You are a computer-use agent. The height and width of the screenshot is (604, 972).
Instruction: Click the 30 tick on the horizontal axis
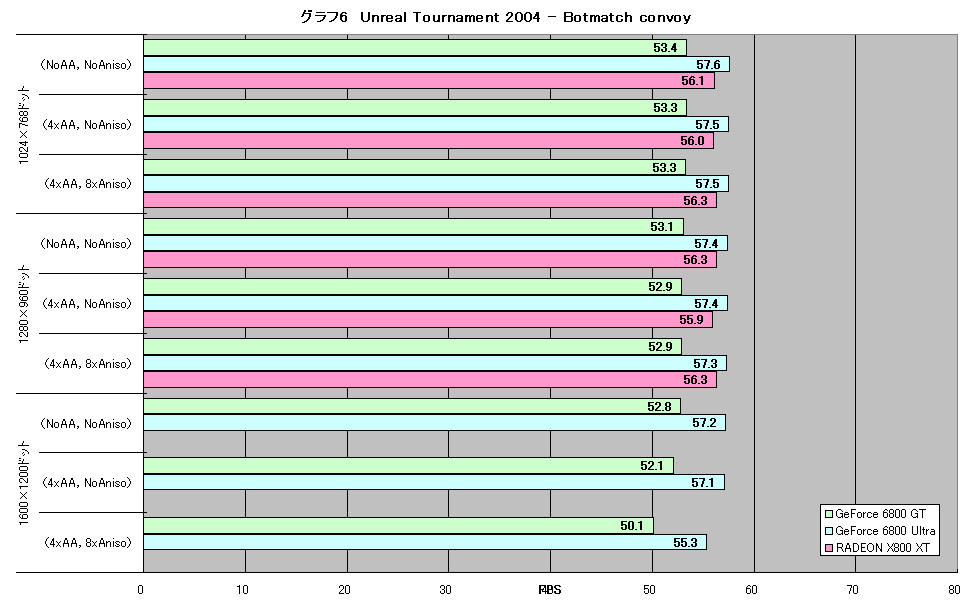(446, 590)
